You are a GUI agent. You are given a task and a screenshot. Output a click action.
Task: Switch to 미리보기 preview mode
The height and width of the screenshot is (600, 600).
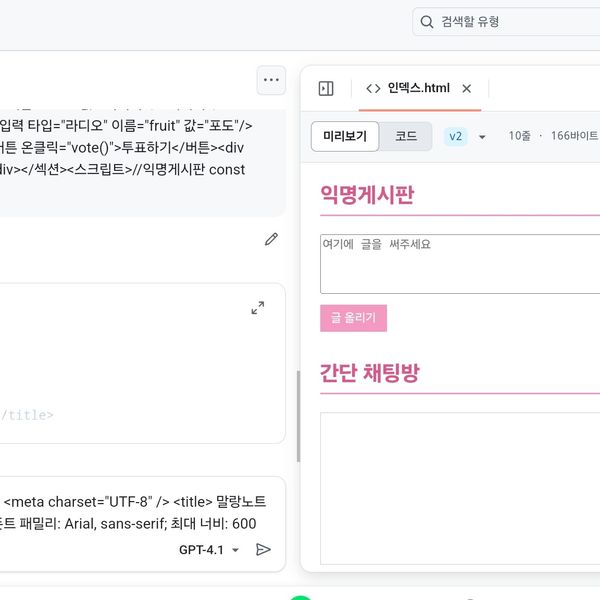coord(345,136)
